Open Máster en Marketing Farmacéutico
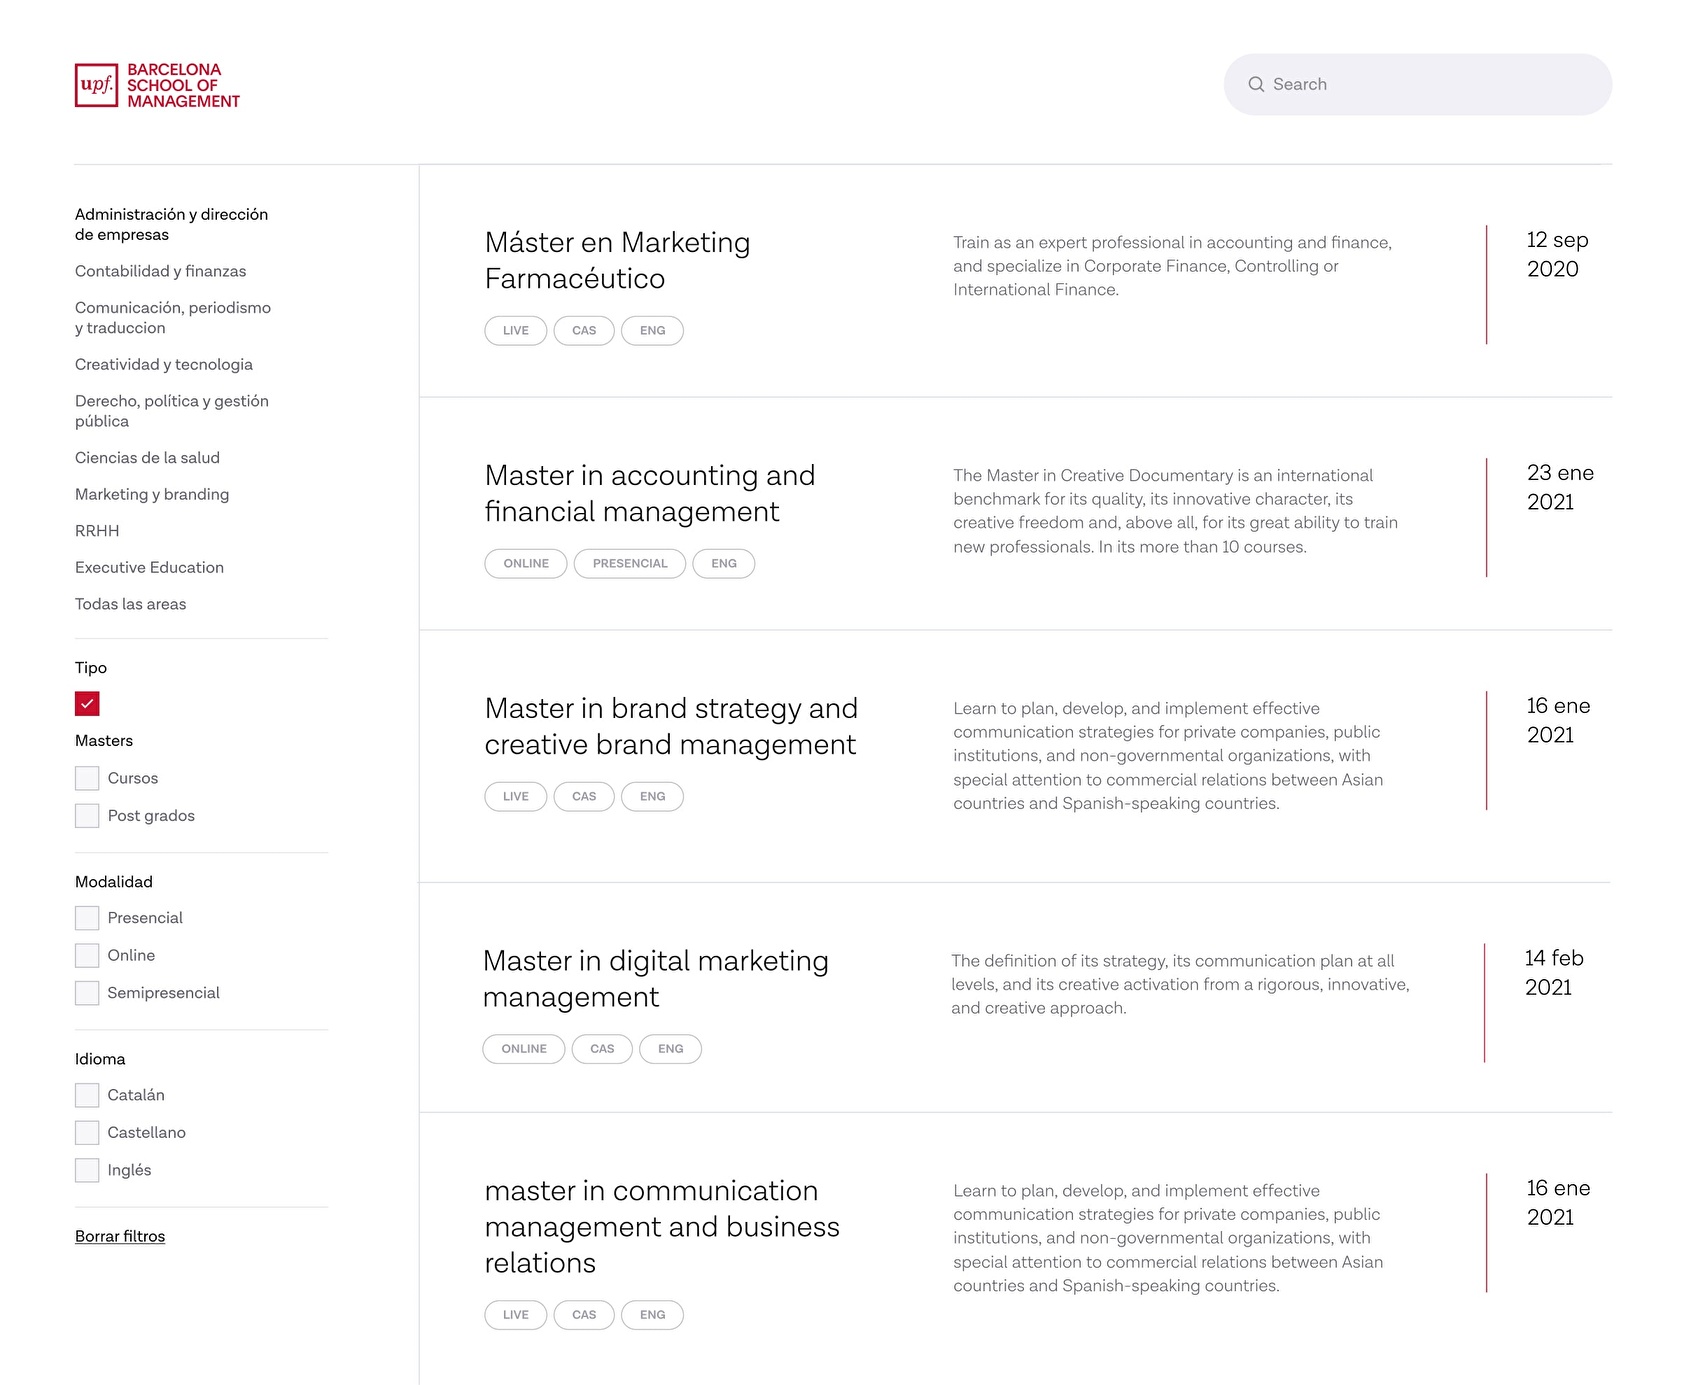This screenshot has height=1385, width=1684. [x=617, y=260]
